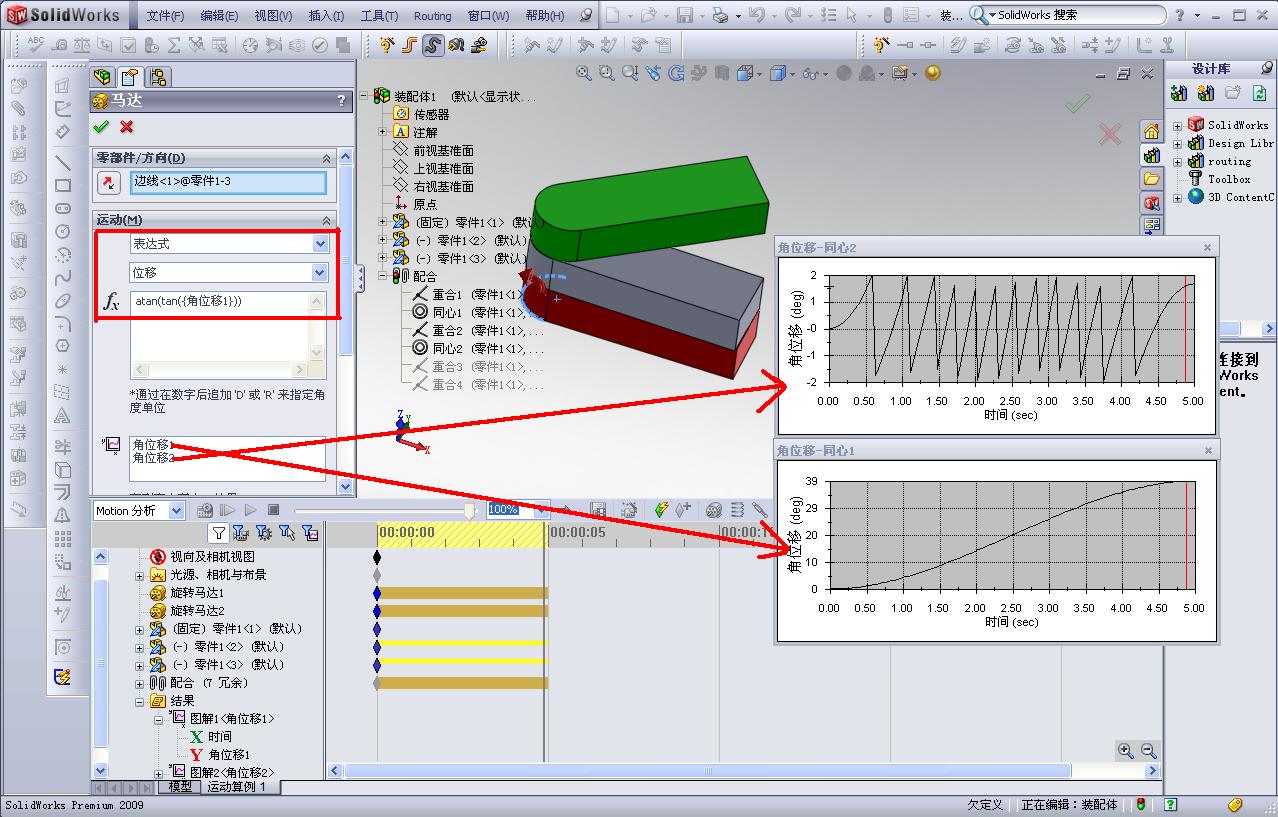This screenshot has width=1278, height=817.
Task: Open the FeatureManager design tree tab
Action: tap(102, 77)
